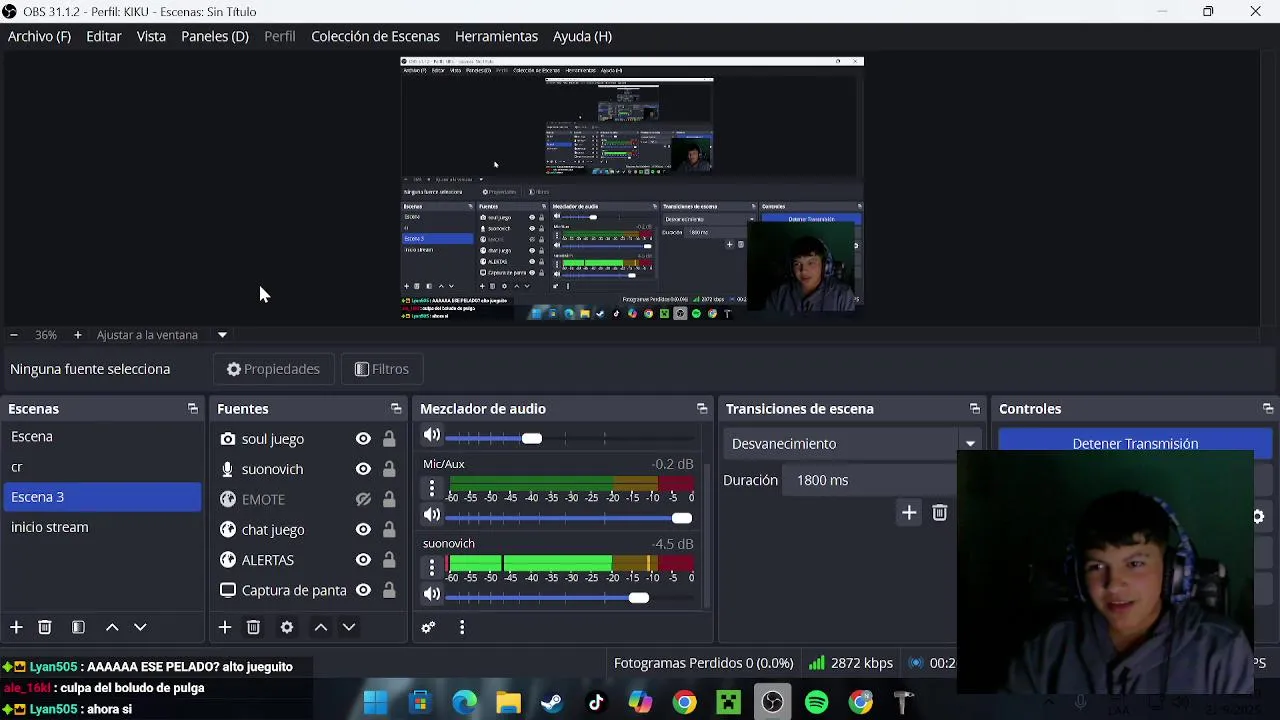Mute the Mic/Aux audio channel
This screenshot has height=720, width=1280.
tap(432, 515)
